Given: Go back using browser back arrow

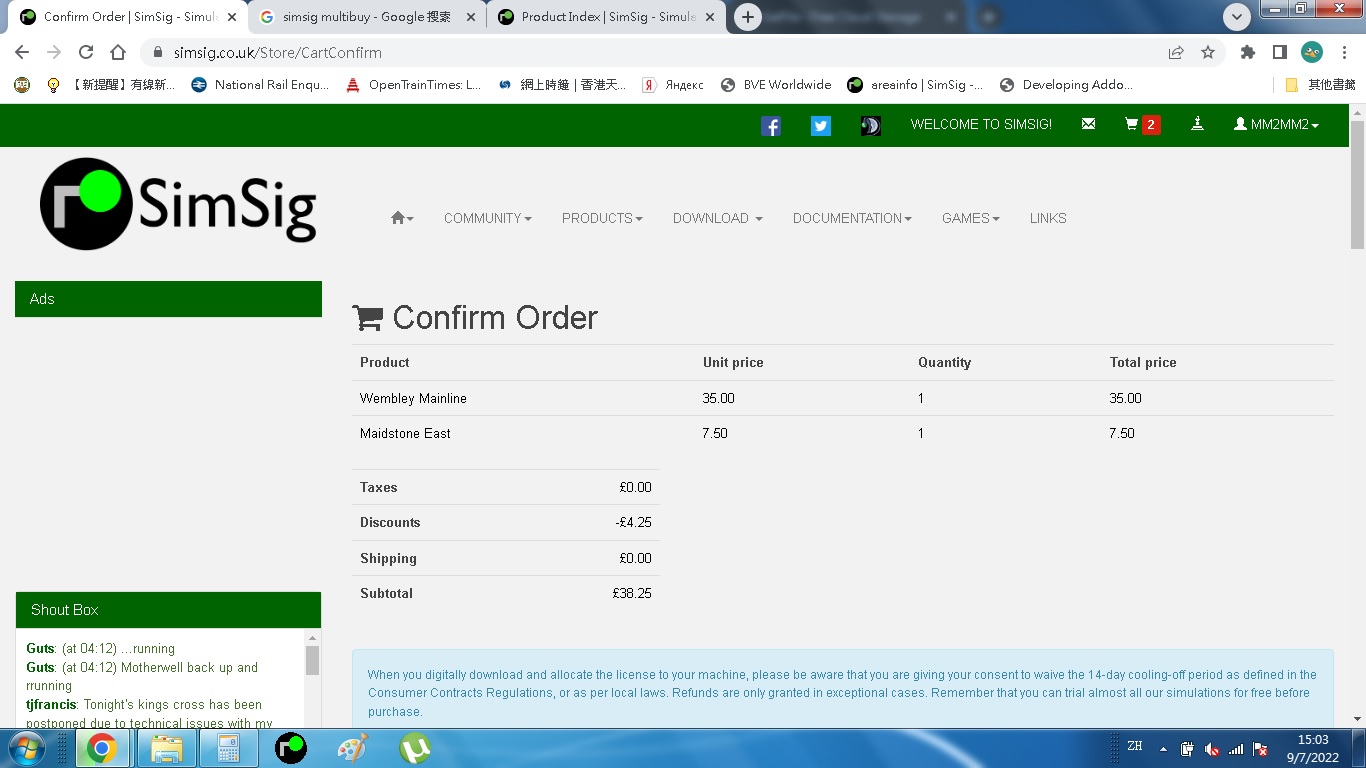Looking at the screenshot, I should tap(22, 52).
